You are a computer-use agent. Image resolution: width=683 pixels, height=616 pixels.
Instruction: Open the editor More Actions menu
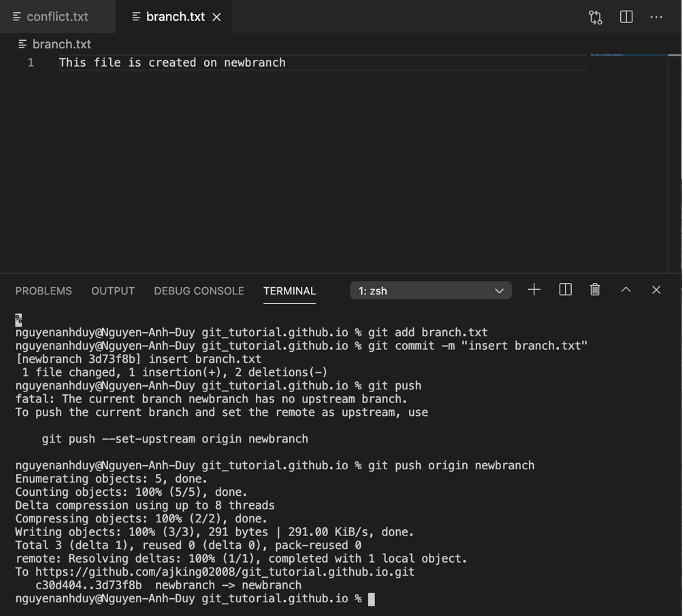656,17
